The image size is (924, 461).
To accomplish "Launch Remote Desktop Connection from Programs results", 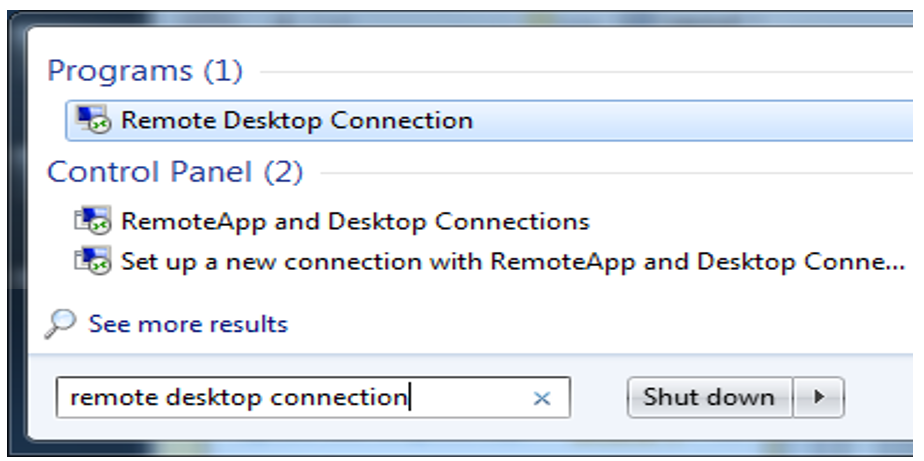I will tap(296, 121).
